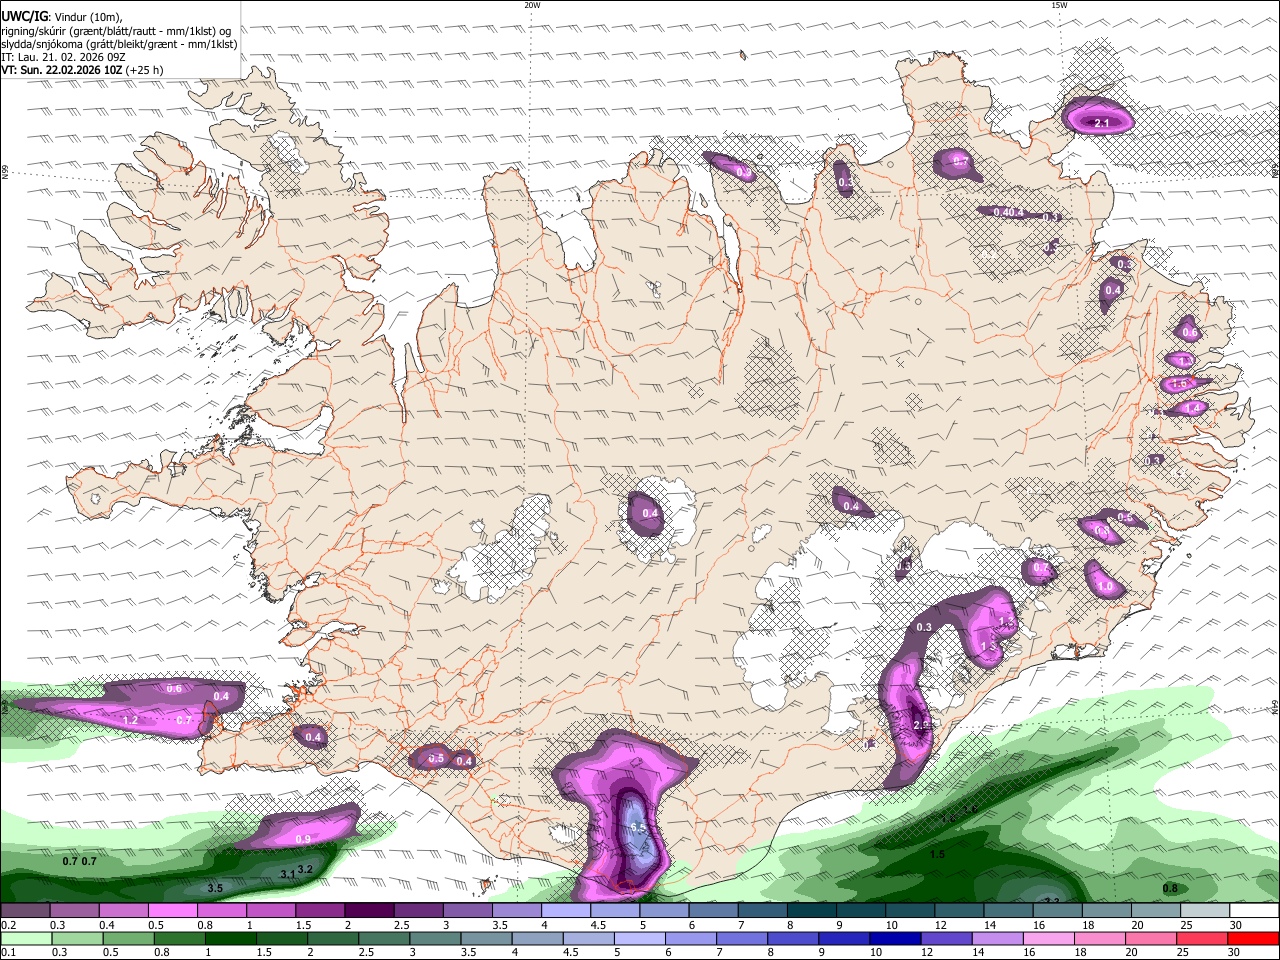Screen dimensions: 1280x960
Task: Choose the darkest purple snow-scale swatch at 2
Action: point(369,911)
